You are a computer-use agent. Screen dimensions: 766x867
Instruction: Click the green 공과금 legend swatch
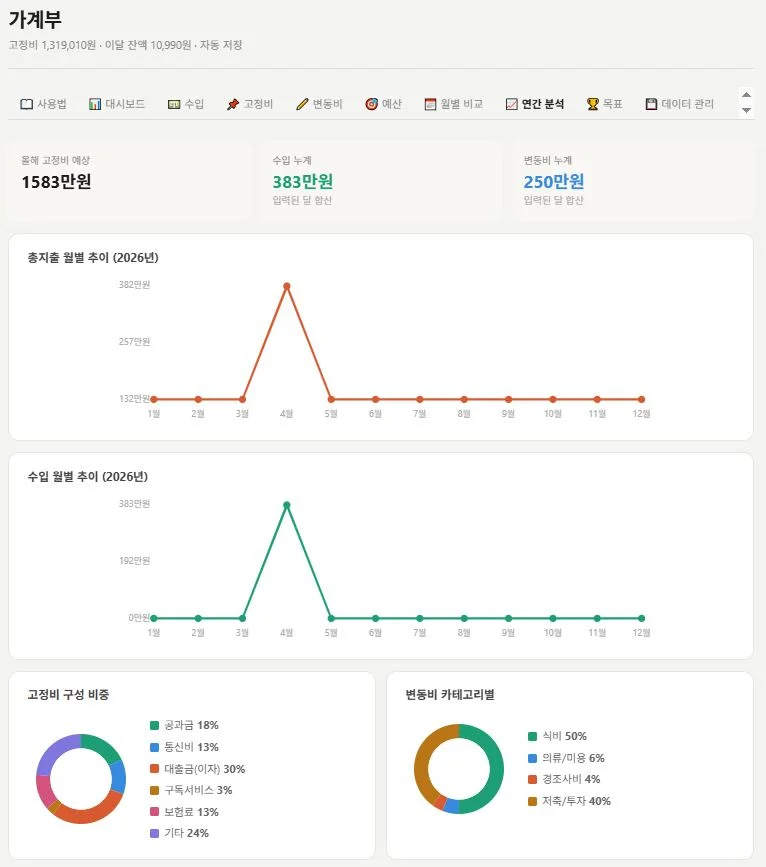click(154, 725)
